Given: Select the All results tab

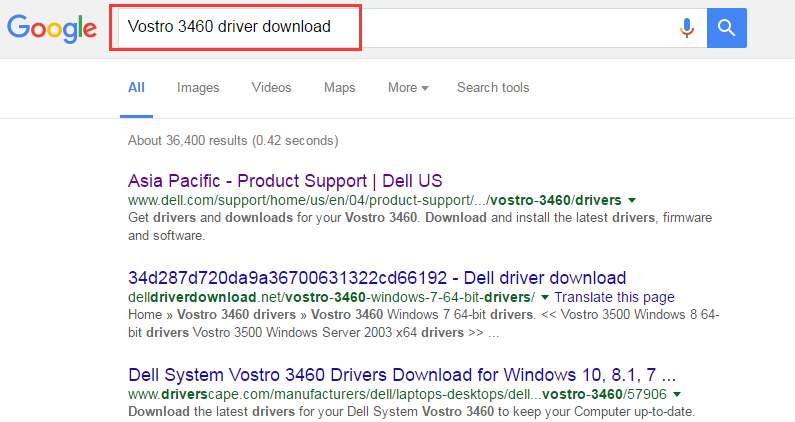Looking at the screenshot, I should pos(136,88).
